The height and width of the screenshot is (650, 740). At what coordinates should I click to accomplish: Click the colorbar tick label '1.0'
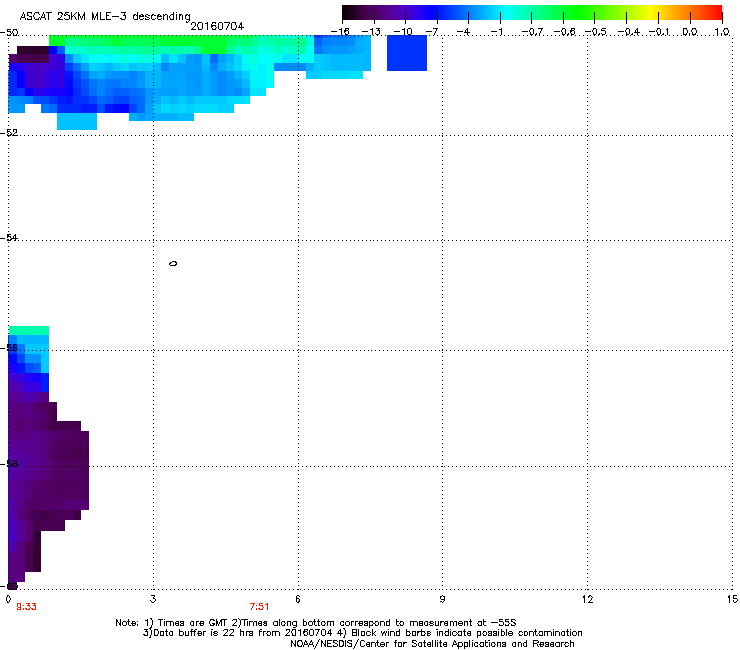[x=722, y=32]
